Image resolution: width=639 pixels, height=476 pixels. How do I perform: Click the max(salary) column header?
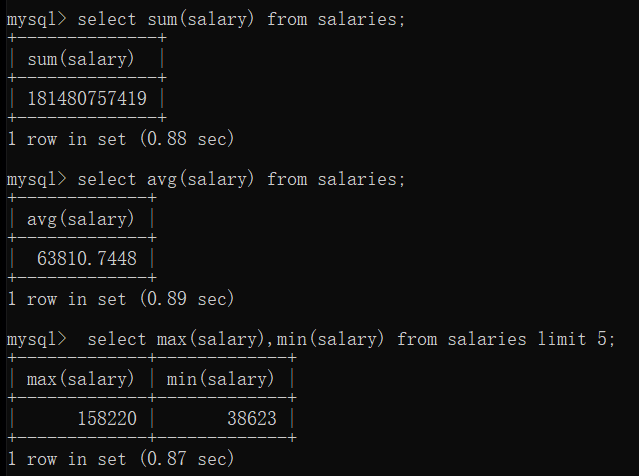[81, 379]
